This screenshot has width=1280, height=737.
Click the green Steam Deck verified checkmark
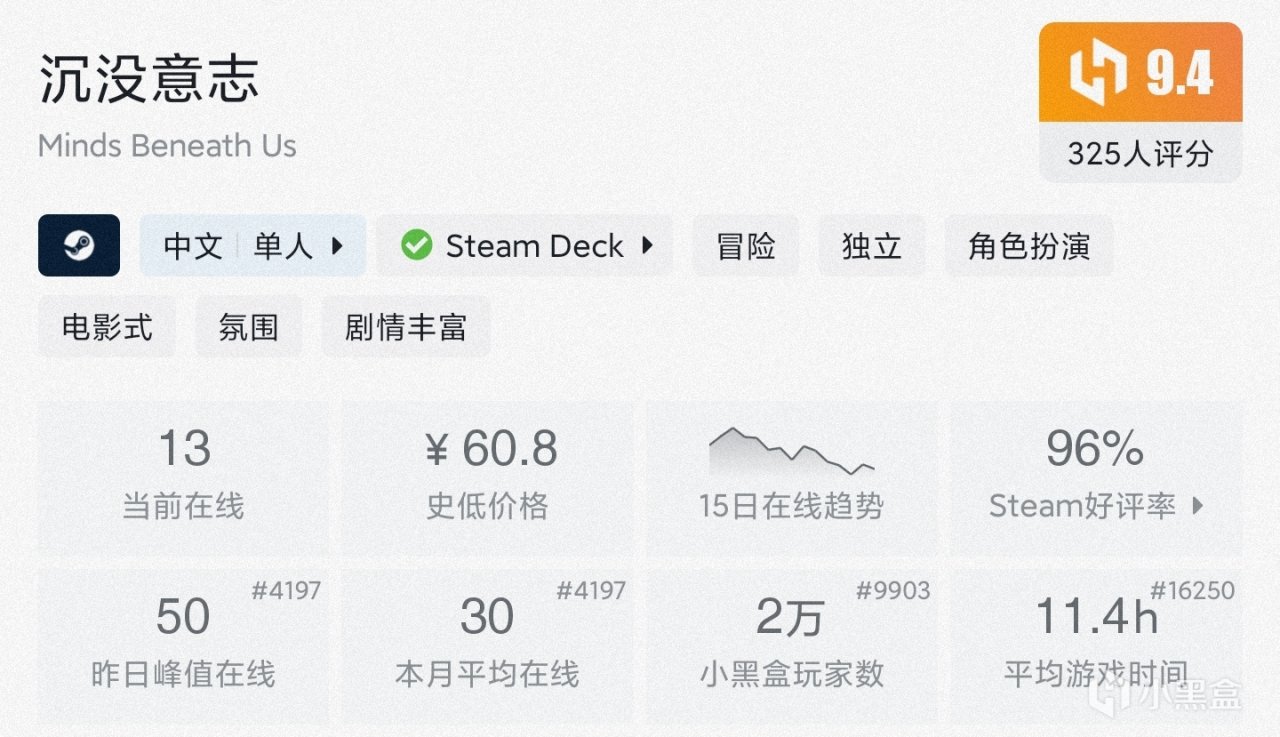click(416, 245)
